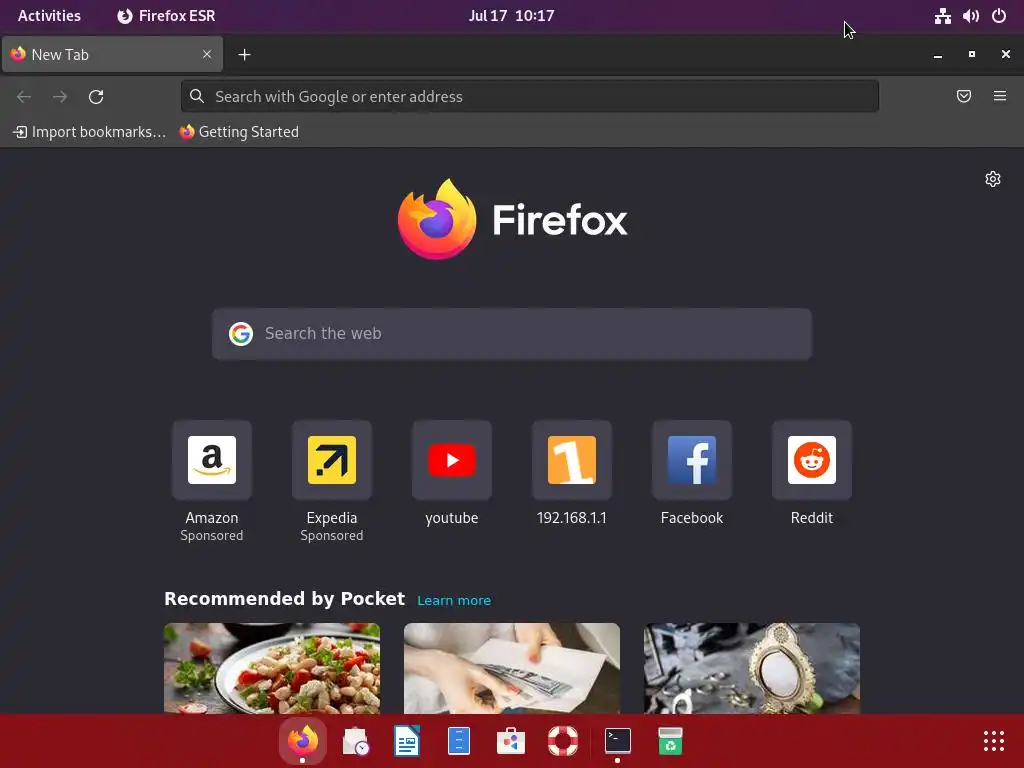Click the Activities overview button
The height and width of the screenshot is (768, 1024).
(x=50, y=16)
